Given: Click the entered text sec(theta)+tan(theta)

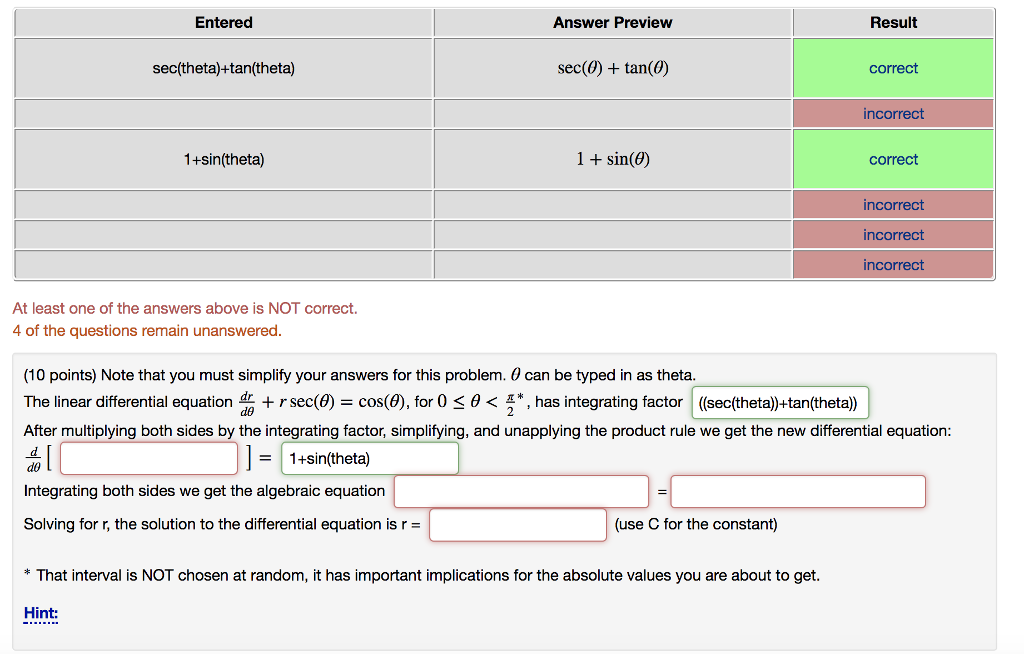Looking at the screenshot, I should coord(223,68).
